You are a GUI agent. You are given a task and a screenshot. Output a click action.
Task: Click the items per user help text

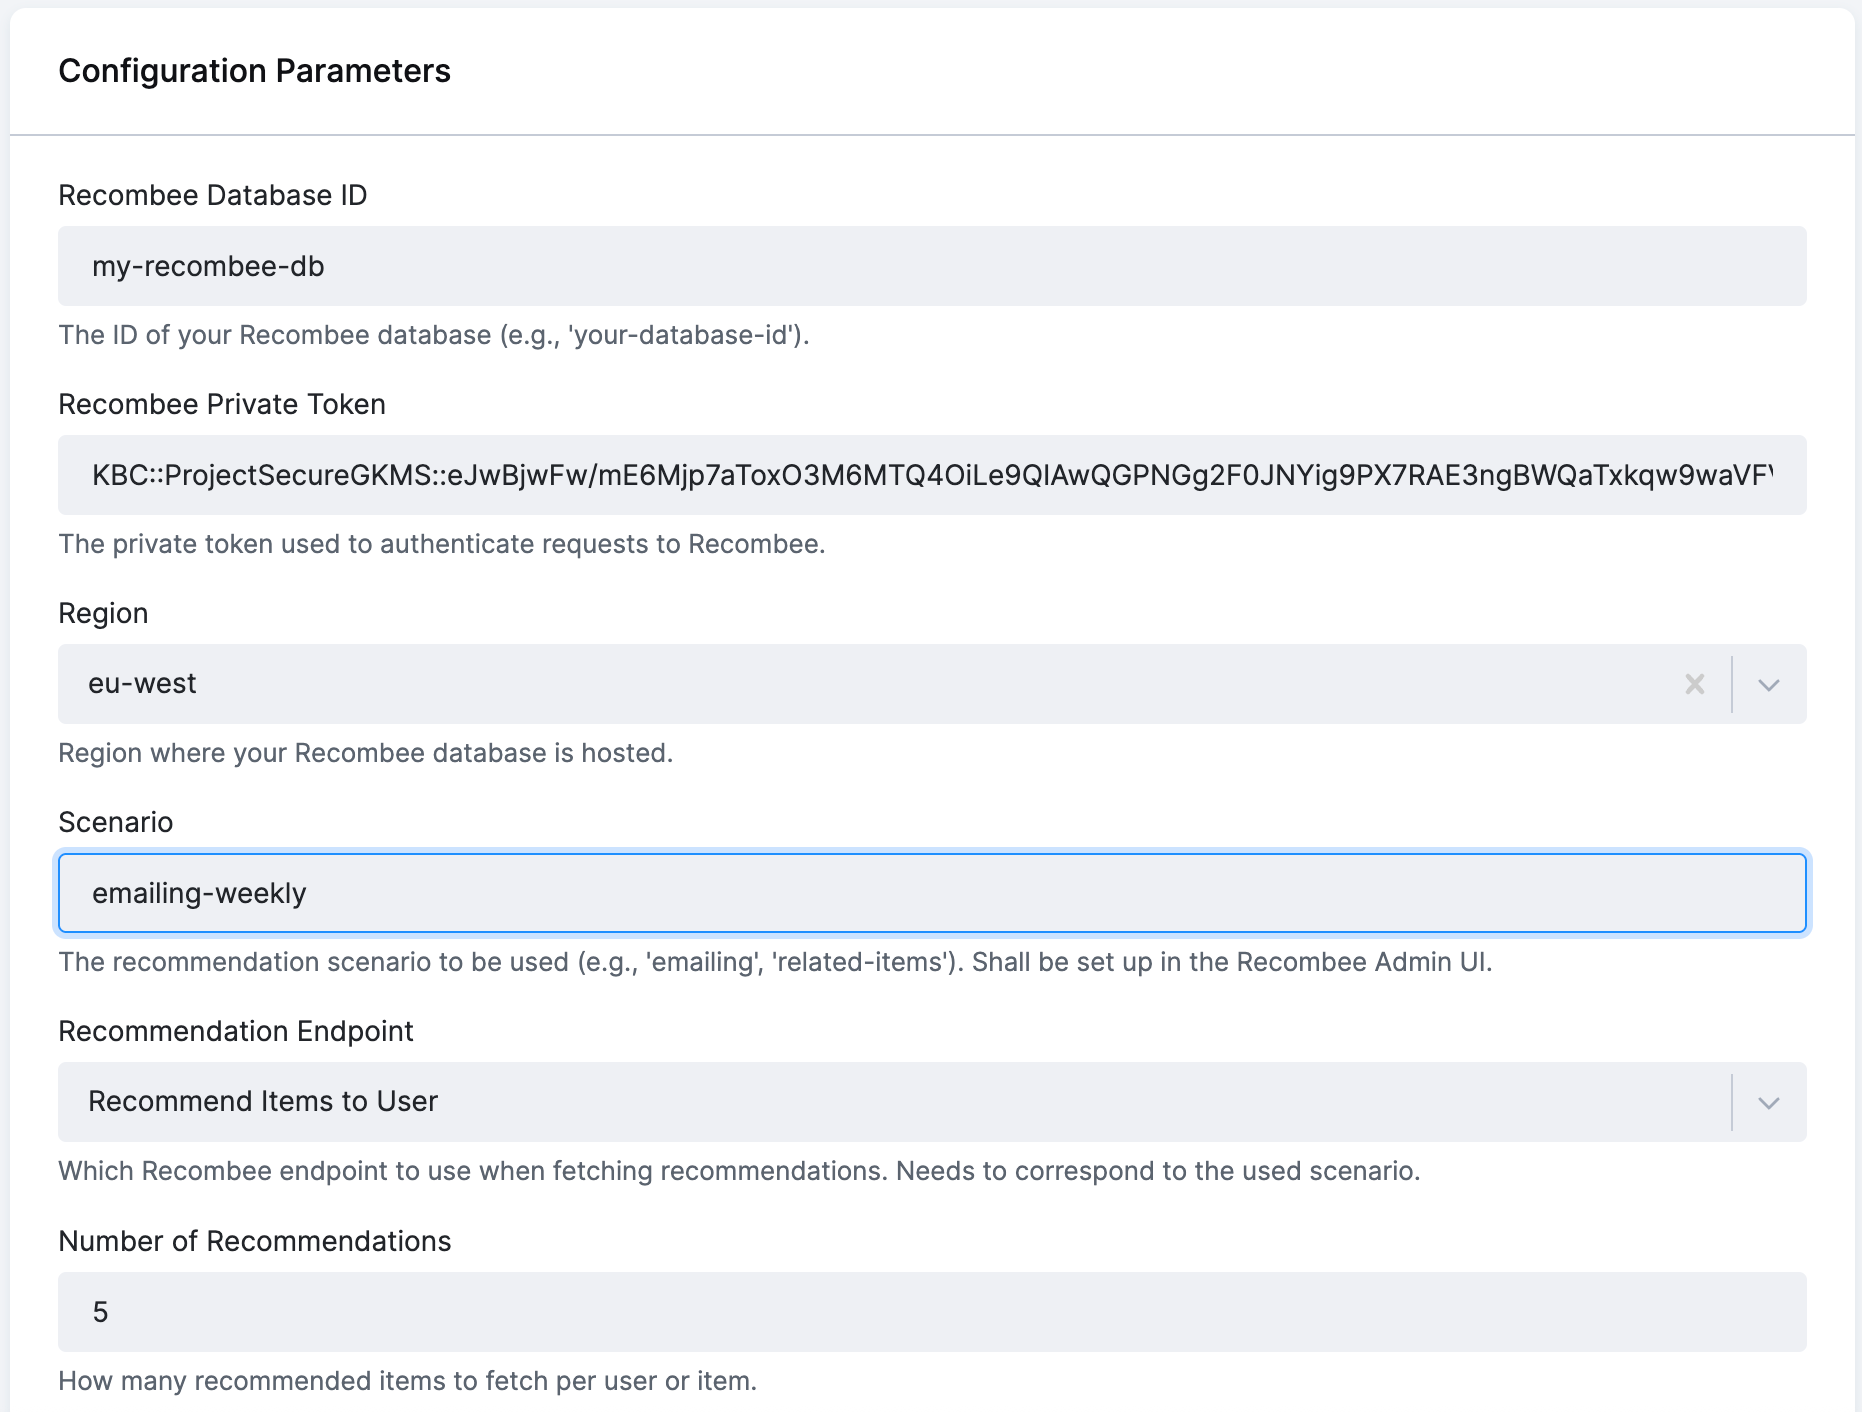point(408,1381)
